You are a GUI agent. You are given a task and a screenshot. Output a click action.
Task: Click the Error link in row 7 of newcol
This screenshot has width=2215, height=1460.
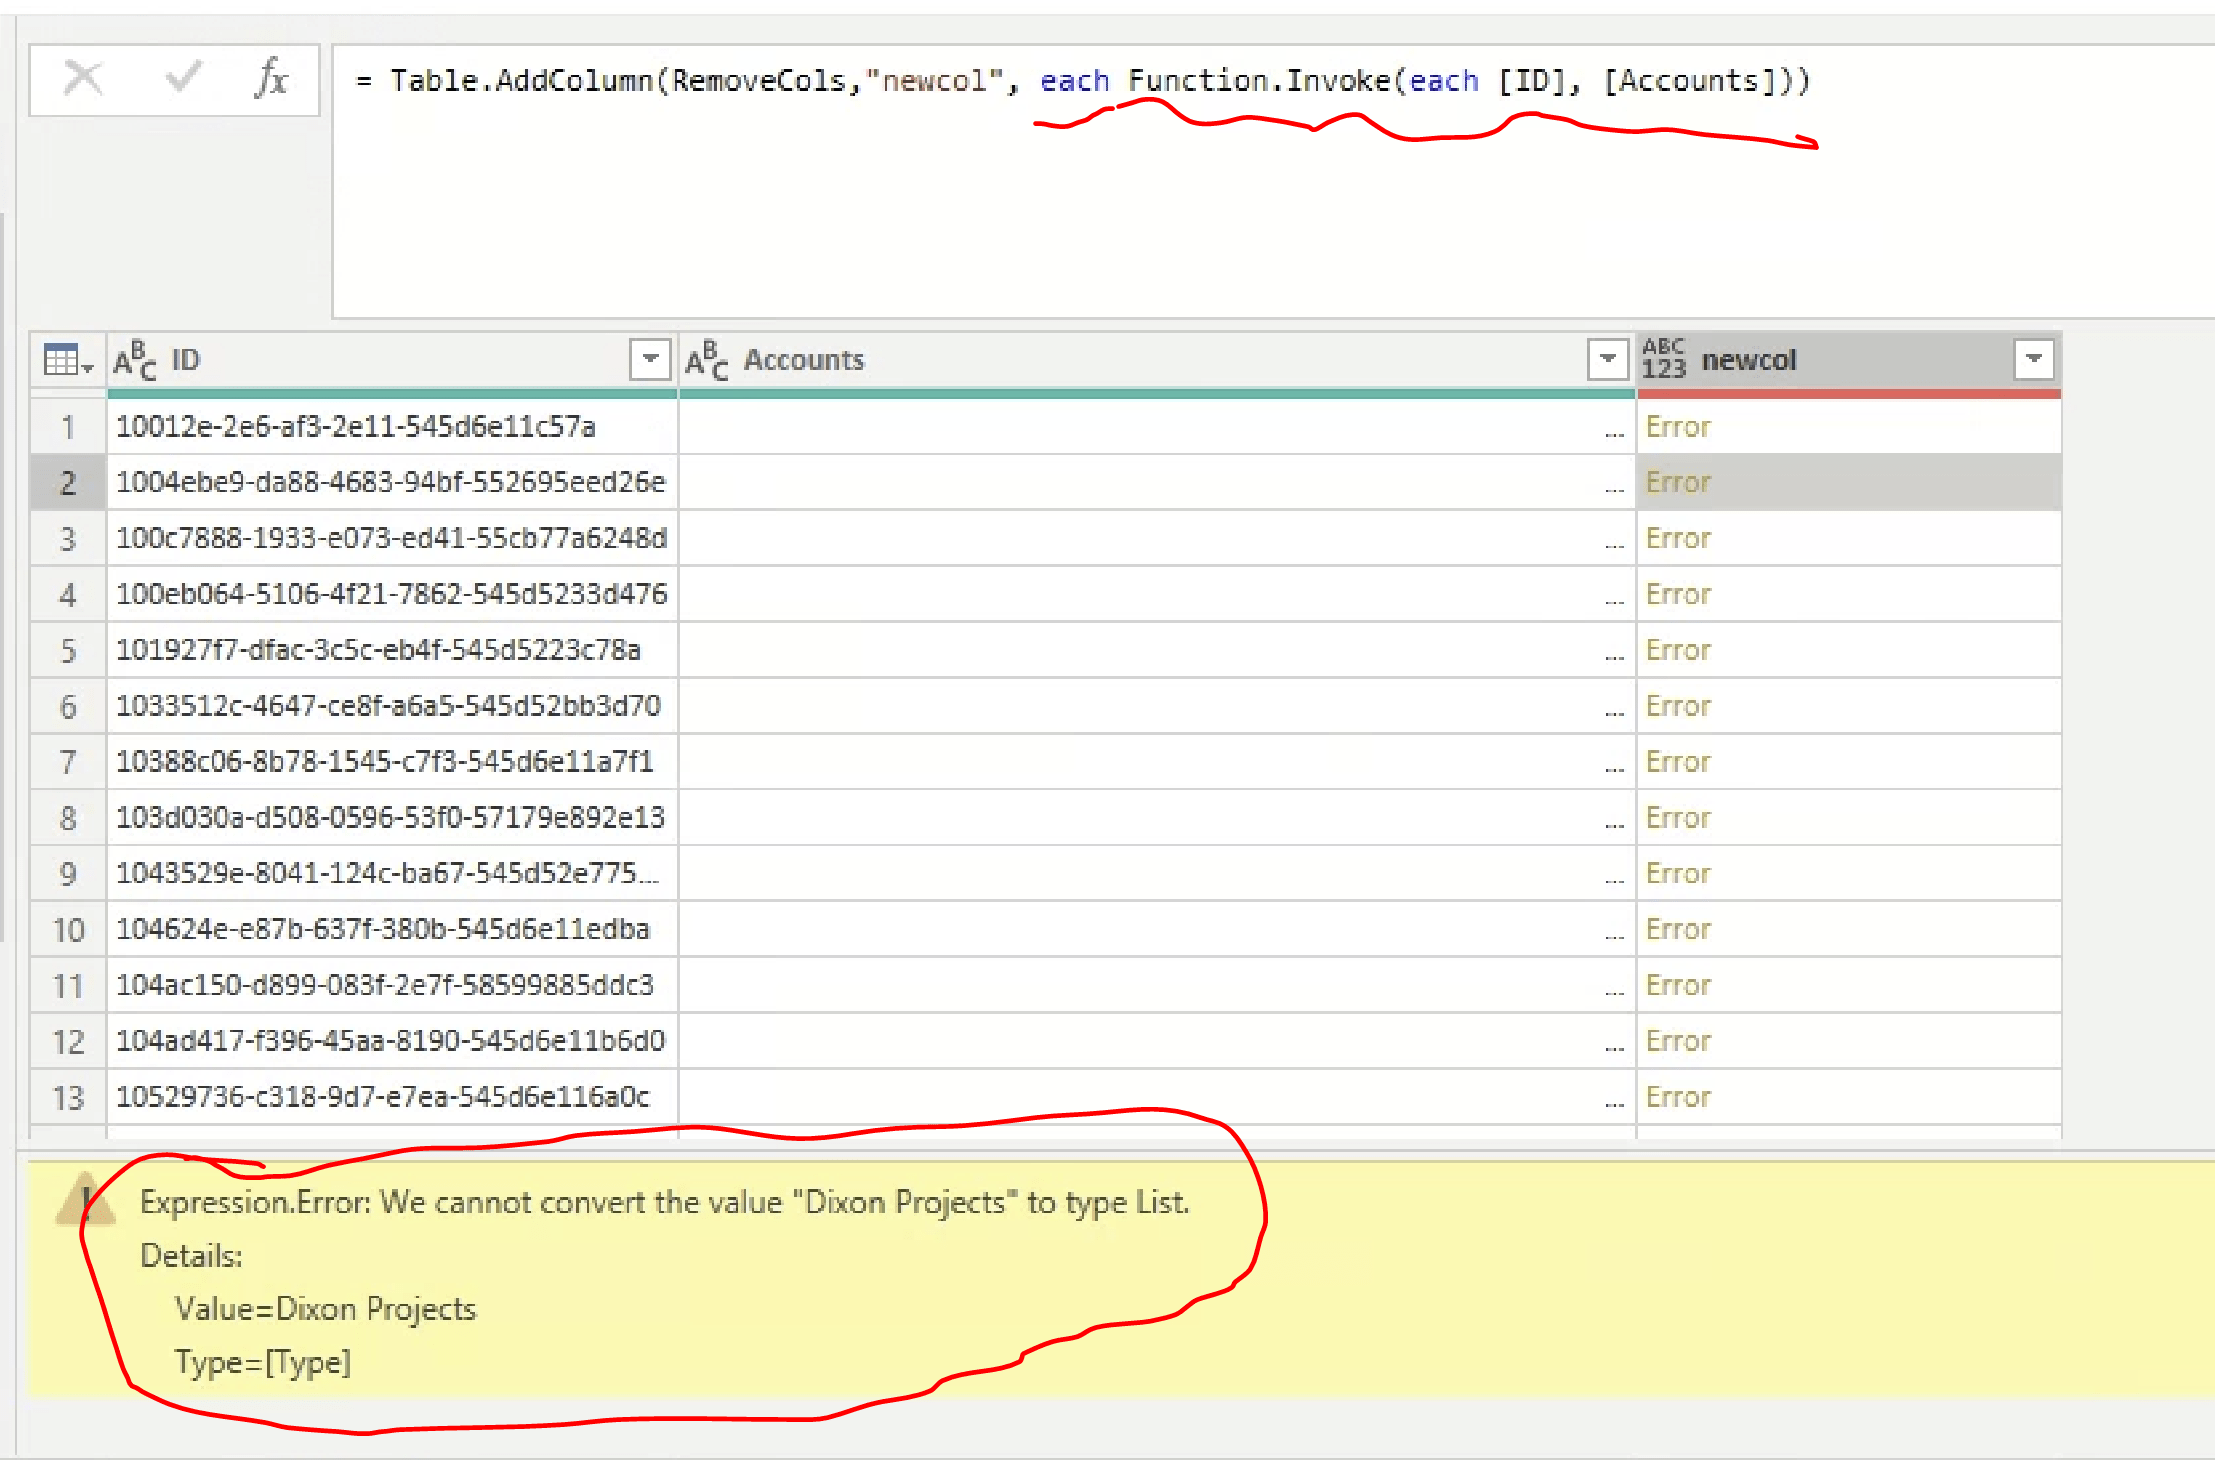tap(1678, 761)
